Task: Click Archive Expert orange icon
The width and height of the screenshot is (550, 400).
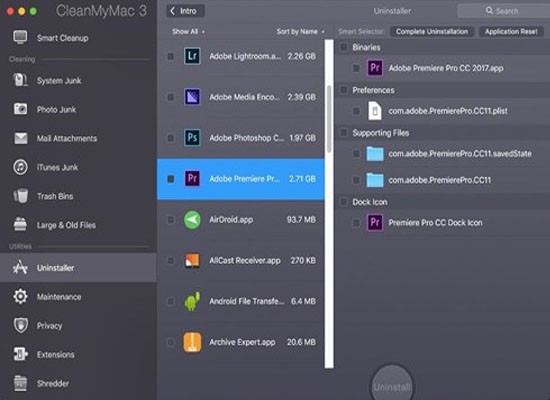Action: (x=192, y=342)
